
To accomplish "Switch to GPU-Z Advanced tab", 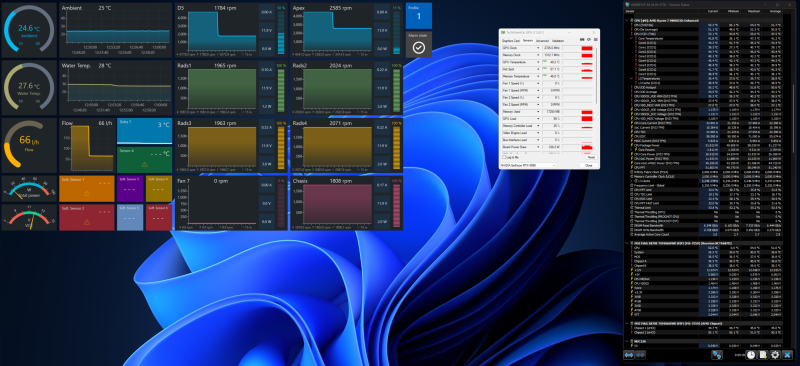I will [x=542, y=40].
